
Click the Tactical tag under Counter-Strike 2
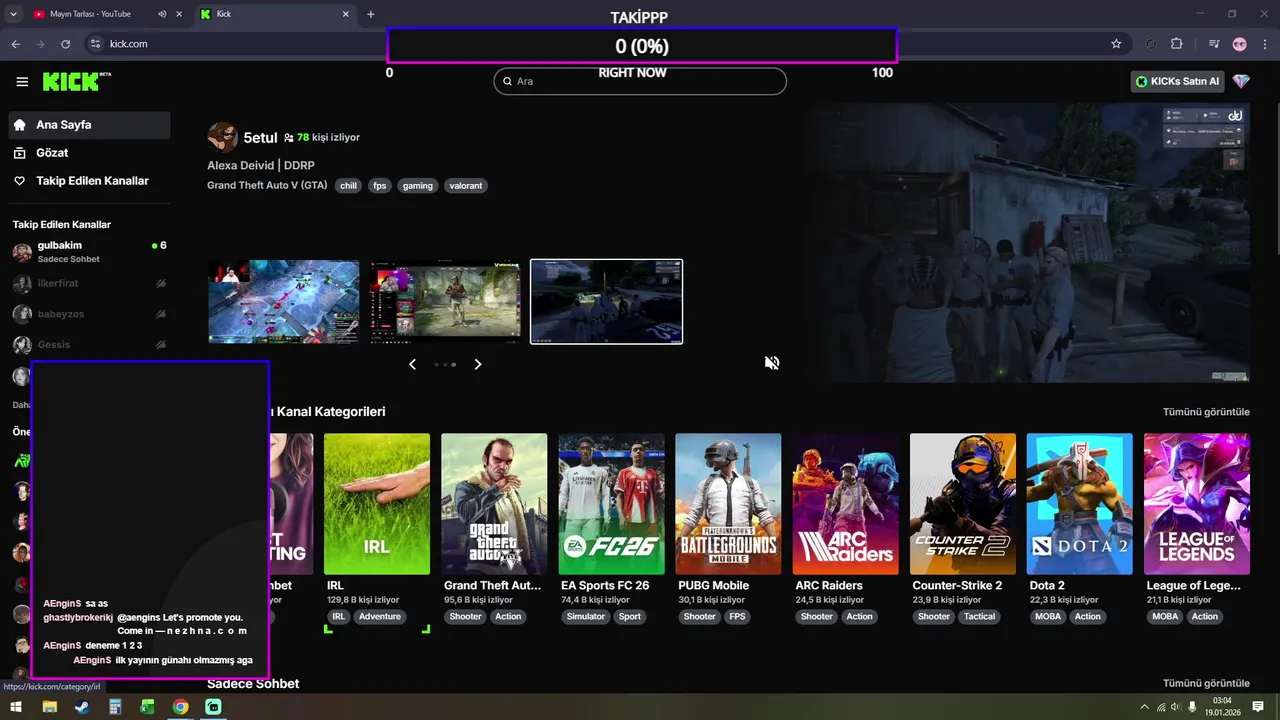click(x=979, y=617)
